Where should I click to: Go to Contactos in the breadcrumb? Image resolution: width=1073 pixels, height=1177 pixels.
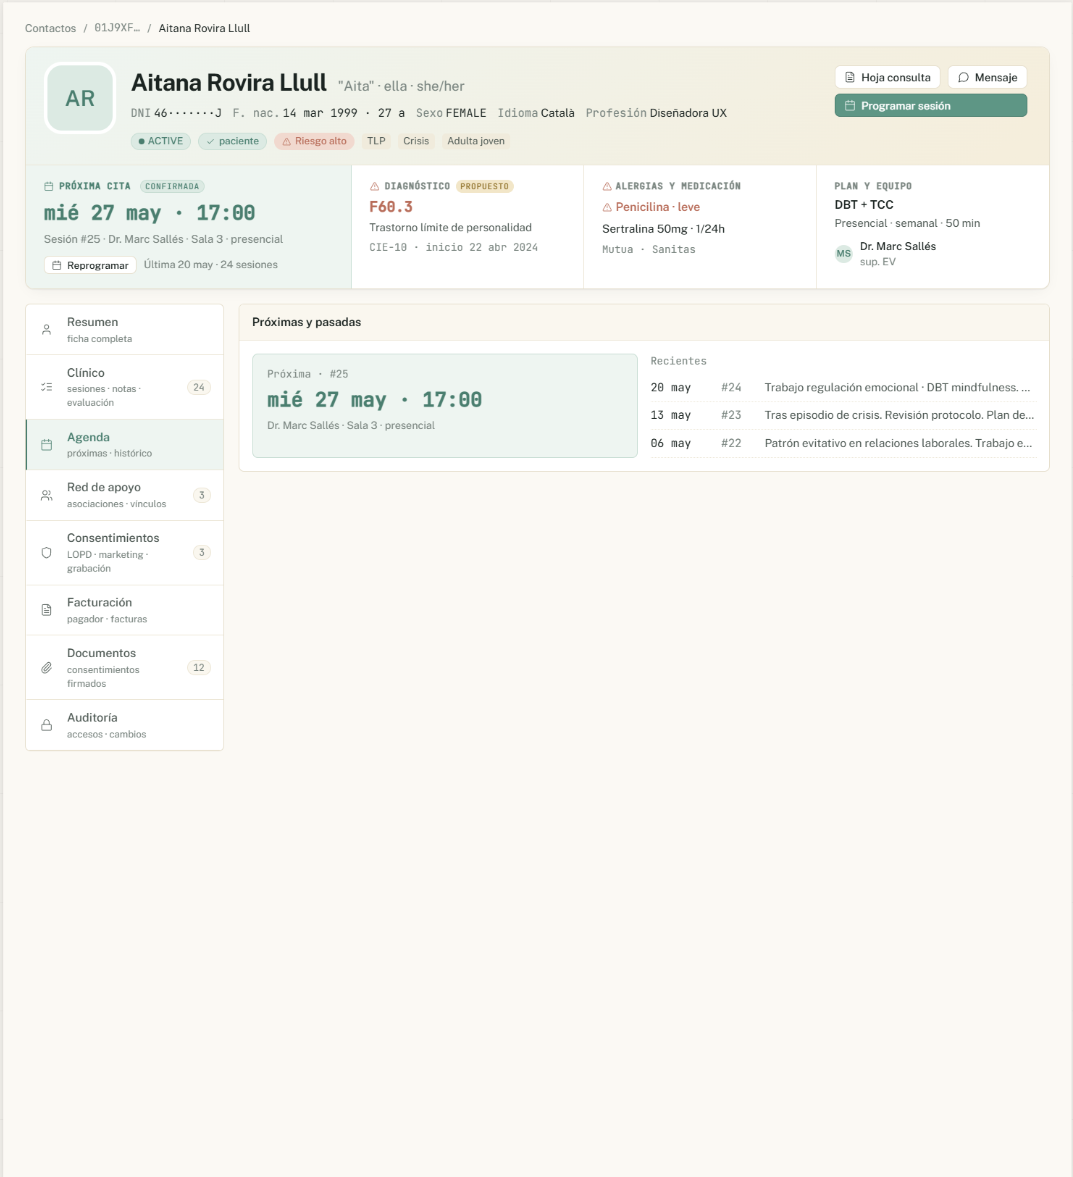[x=50, y=28]
